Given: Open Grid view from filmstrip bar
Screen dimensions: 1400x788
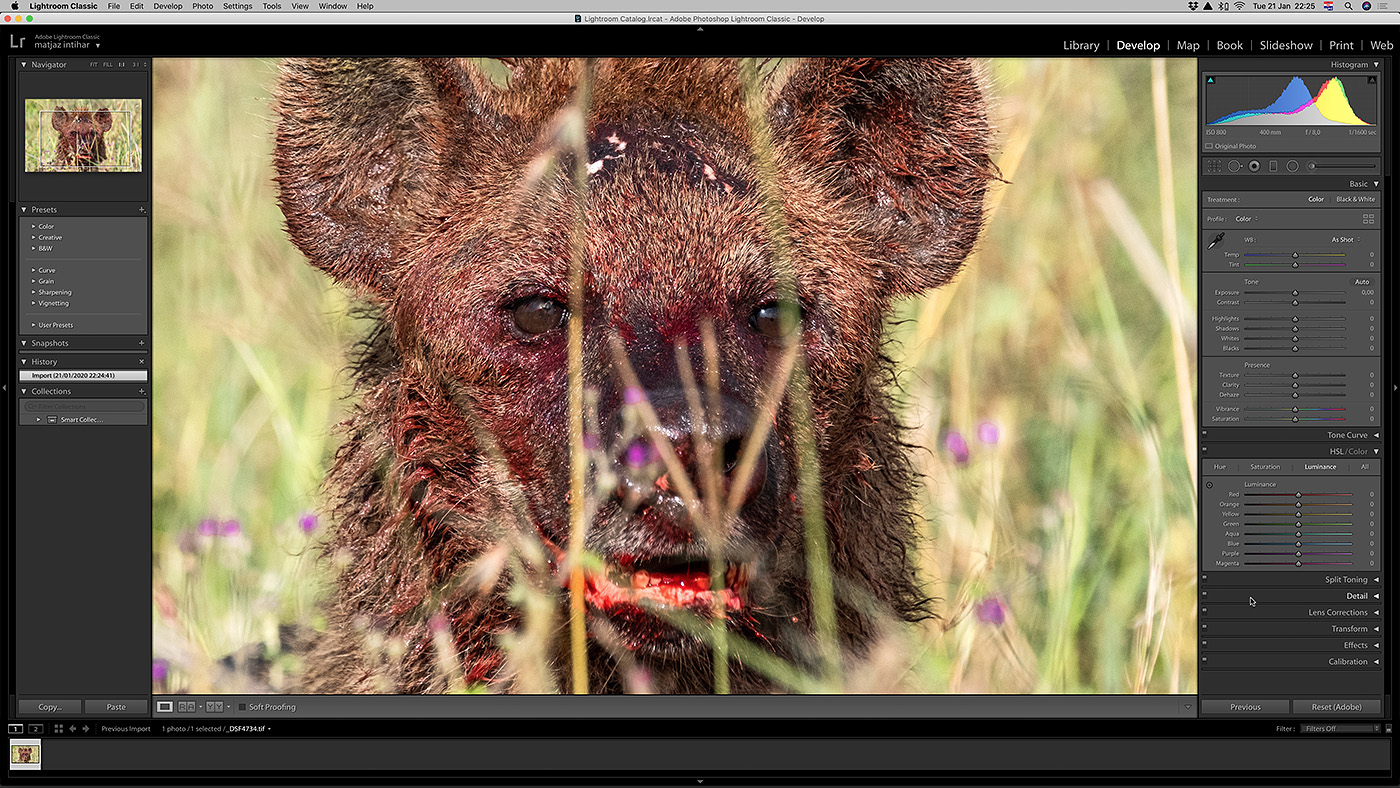Looking at the screenshot, I should click(x=59, y=729).
